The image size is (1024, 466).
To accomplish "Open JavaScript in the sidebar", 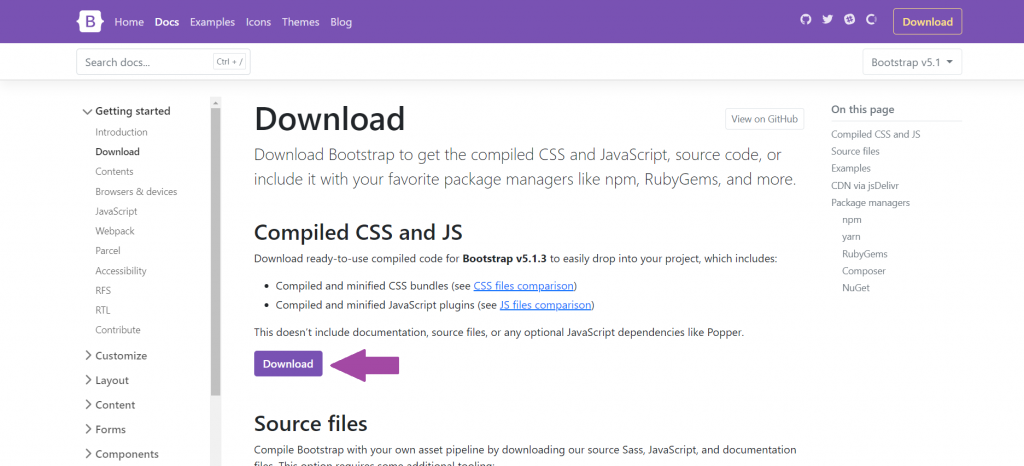I will (x=116, y=211).
